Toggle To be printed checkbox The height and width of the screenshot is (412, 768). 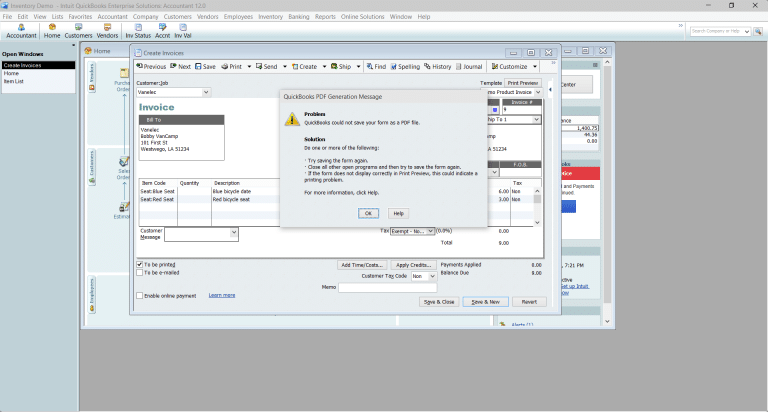[140, 265]
